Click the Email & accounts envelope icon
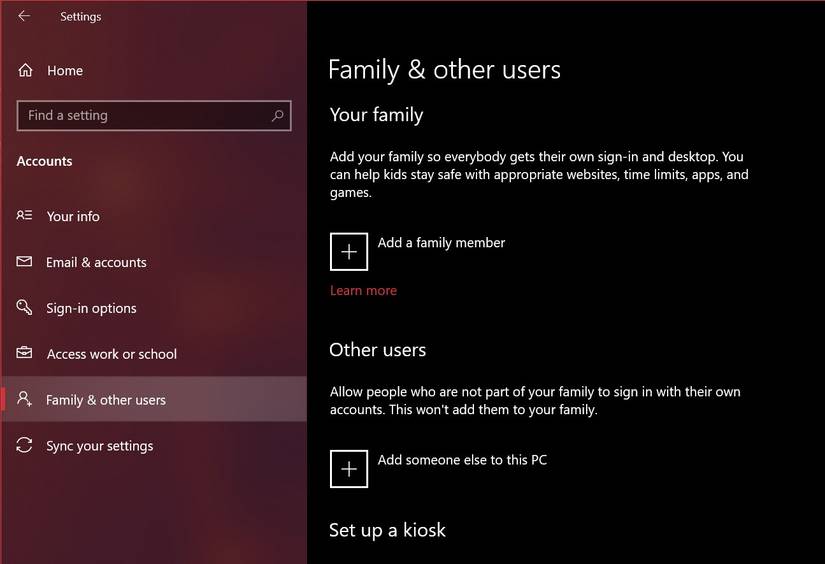The height and width of the screenshot is (564, 825). 25,262
